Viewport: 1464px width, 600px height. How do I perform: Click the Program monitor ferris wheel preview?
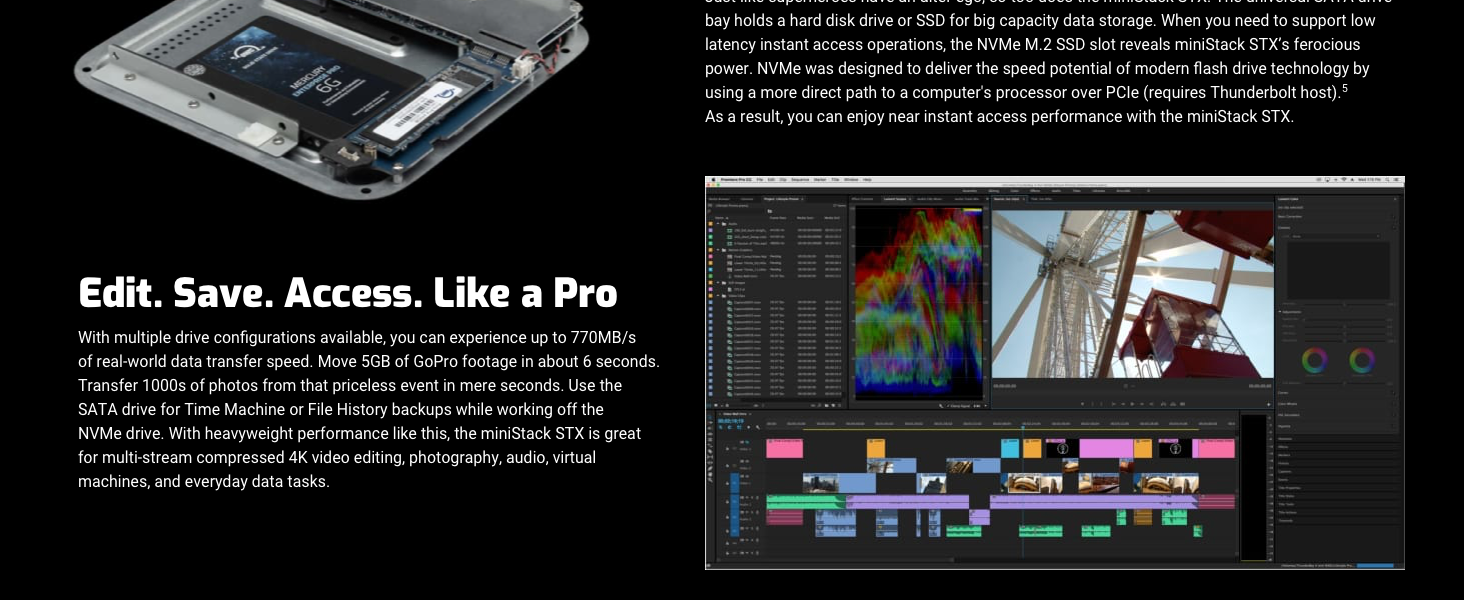point(1132,293)
